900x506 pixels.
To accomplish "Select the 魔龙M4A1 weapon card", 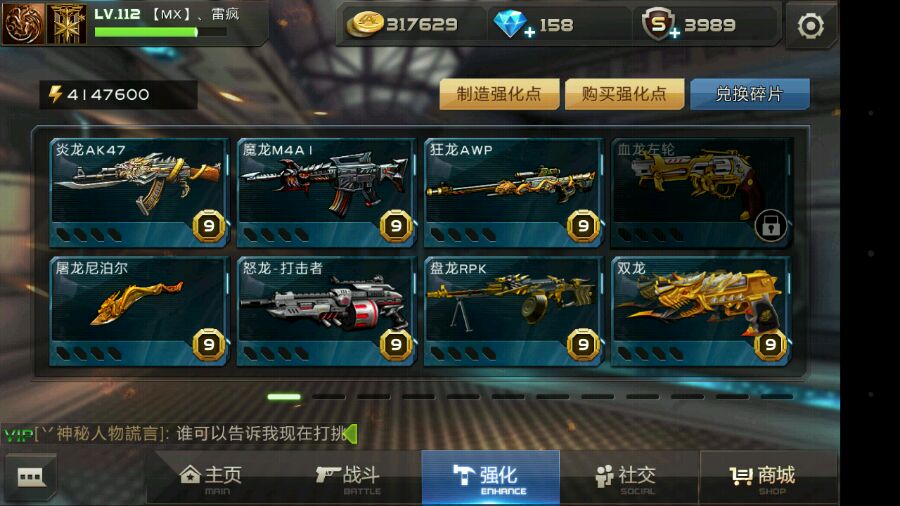I will 327,193.
